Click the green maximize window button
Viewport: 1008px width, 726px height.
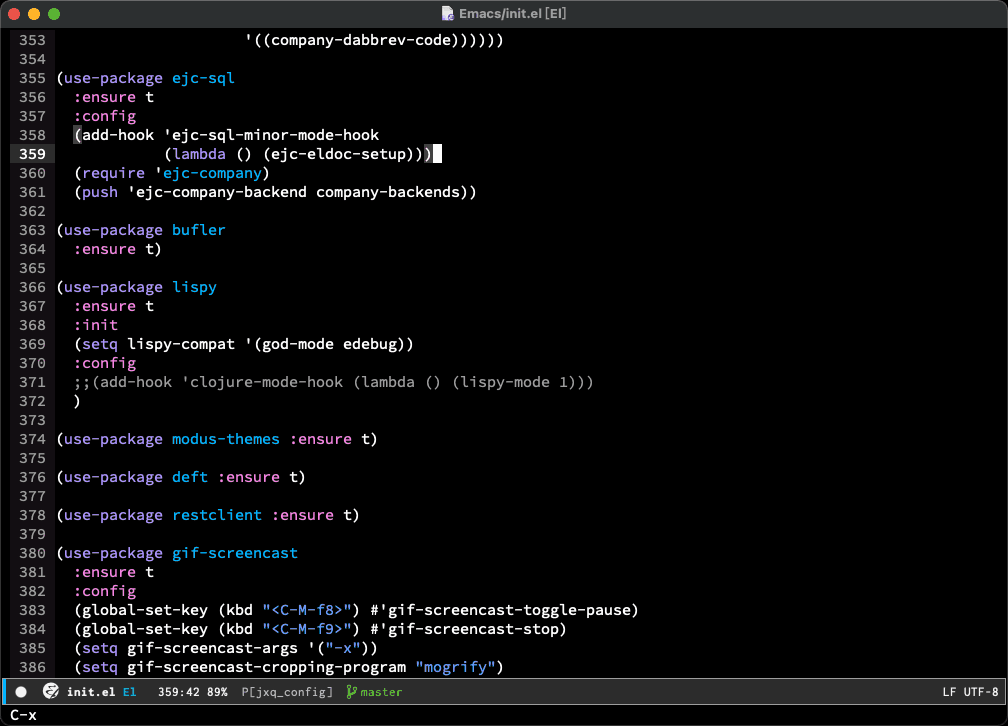click(54, 14)
